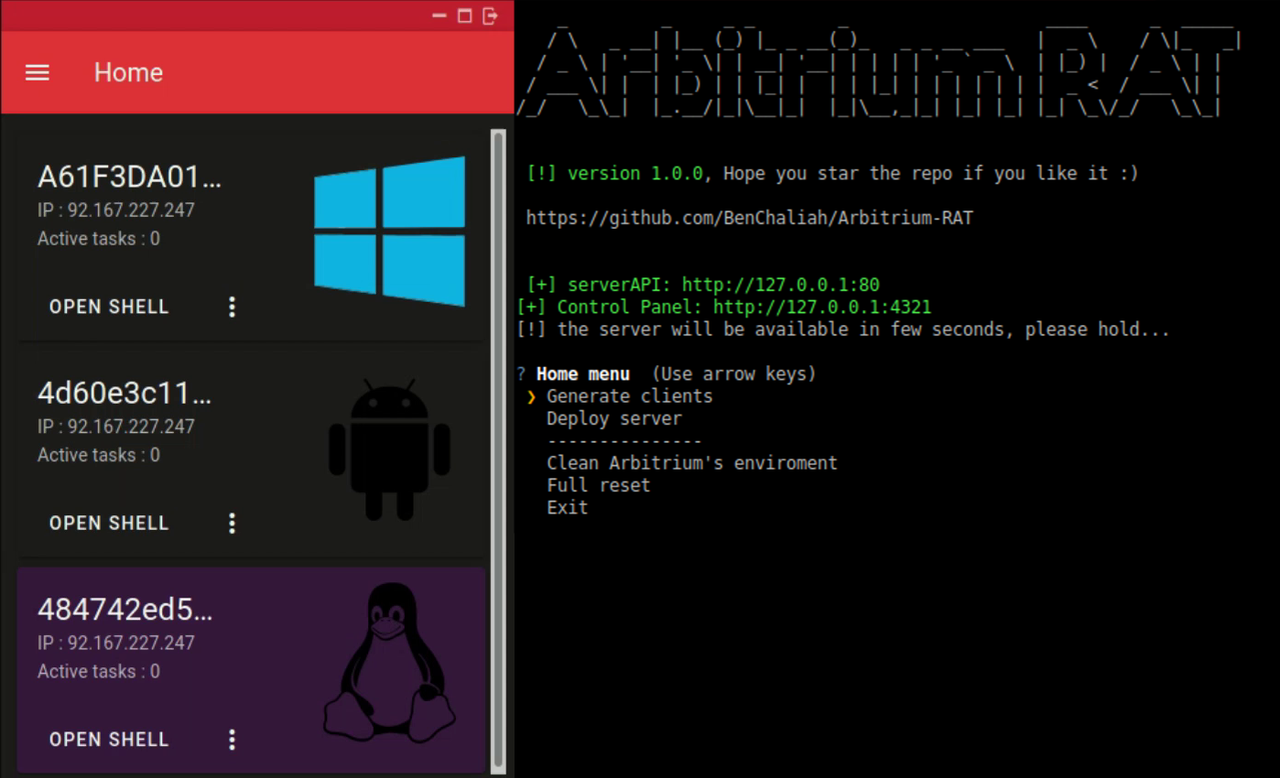Click the Windows logo on A61F3DA01 card
Image resolution: width=1280 pixels, height=778 pixels.
390,231
